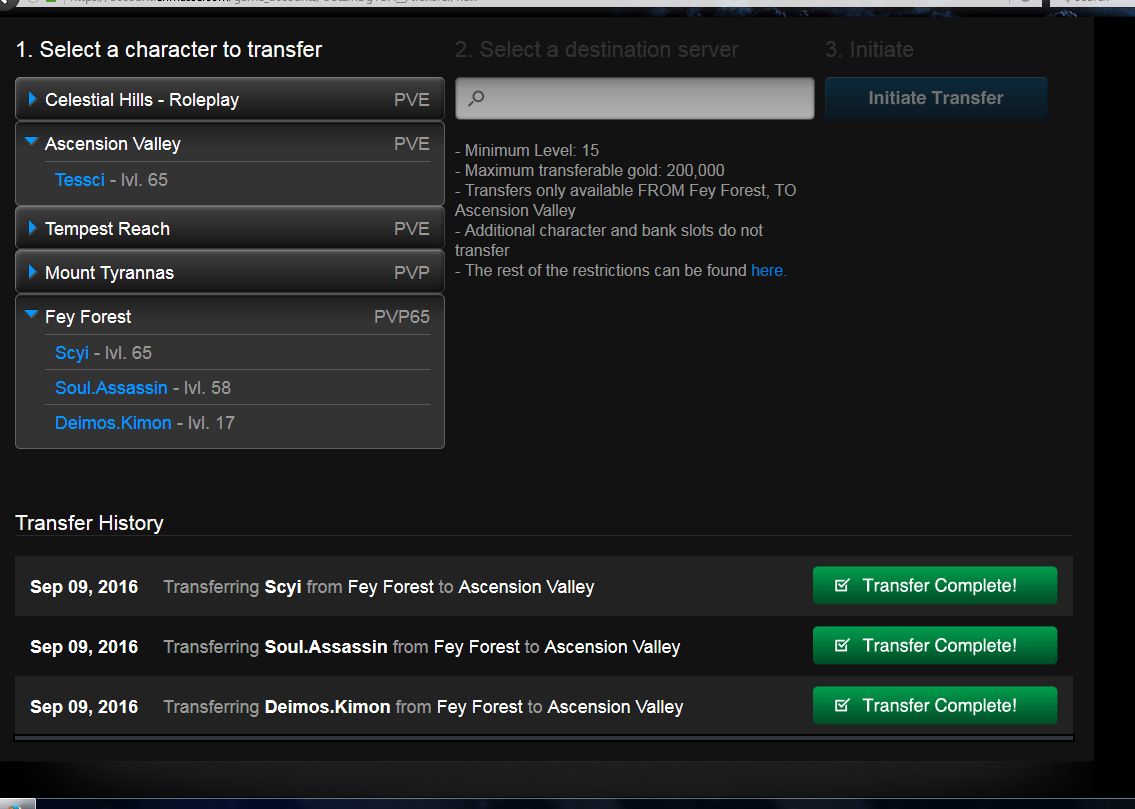Image resolution: width=1135 pixels, height=809 pixels.
Task: Expand the Mount Tyrannas server arrow
Action: [33, 272]
